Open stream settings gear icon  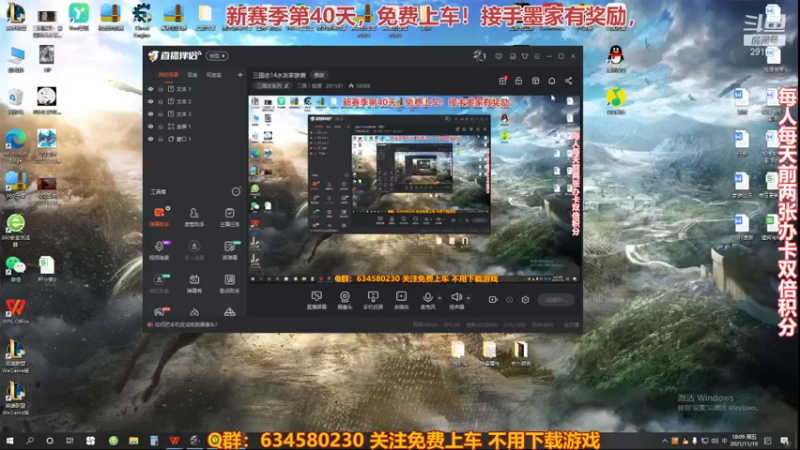526,300
